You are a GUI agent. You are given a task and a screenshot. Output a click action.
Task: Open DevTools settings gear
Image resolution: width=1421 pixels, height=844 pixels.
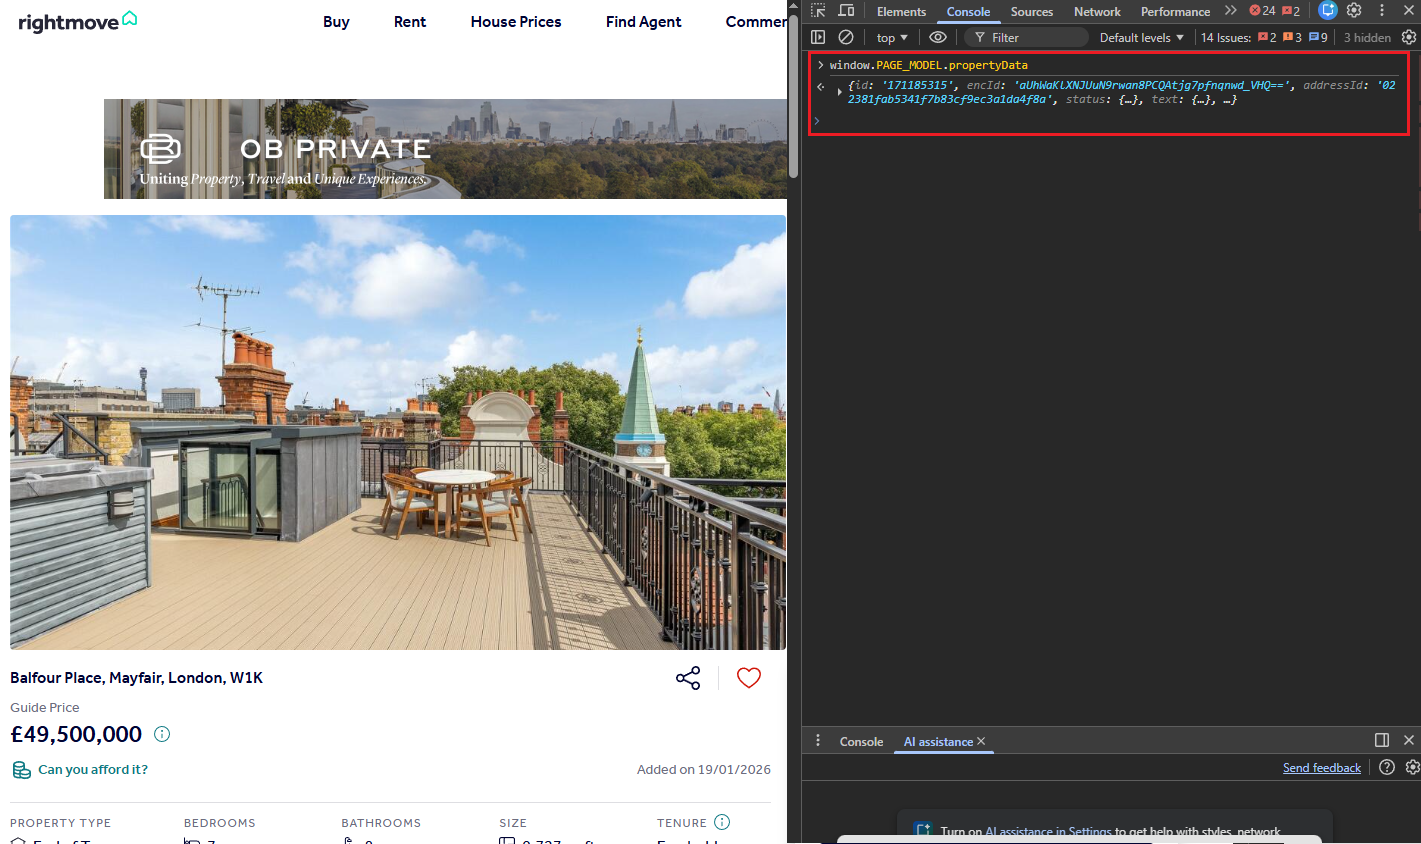pos(1354,10)
